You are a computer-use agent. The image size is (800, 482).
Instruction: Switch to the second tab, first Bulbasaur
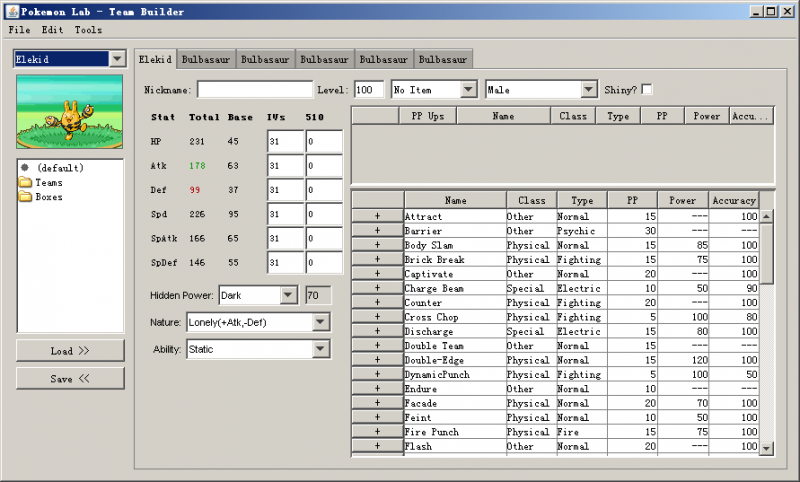[206, 59]
